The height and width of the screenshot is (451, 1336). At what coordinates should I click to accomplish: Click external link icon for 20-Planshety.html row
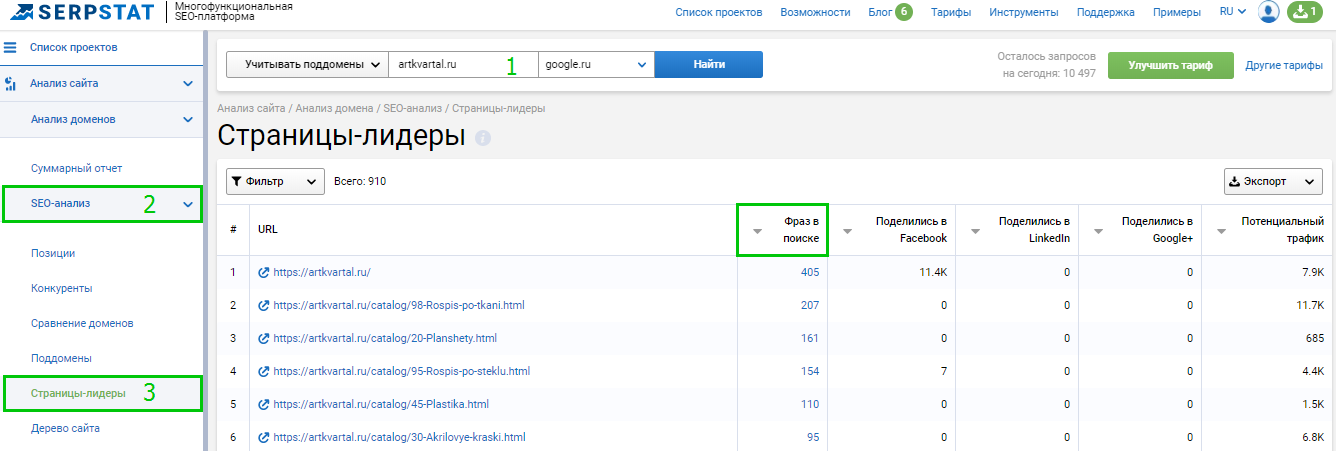(264, 338)
